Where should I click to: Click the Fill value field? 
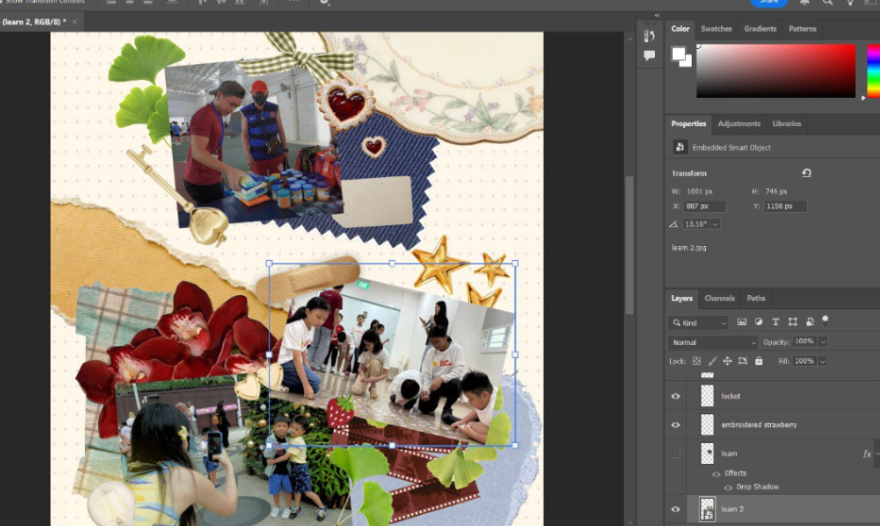tap(804, 361)
